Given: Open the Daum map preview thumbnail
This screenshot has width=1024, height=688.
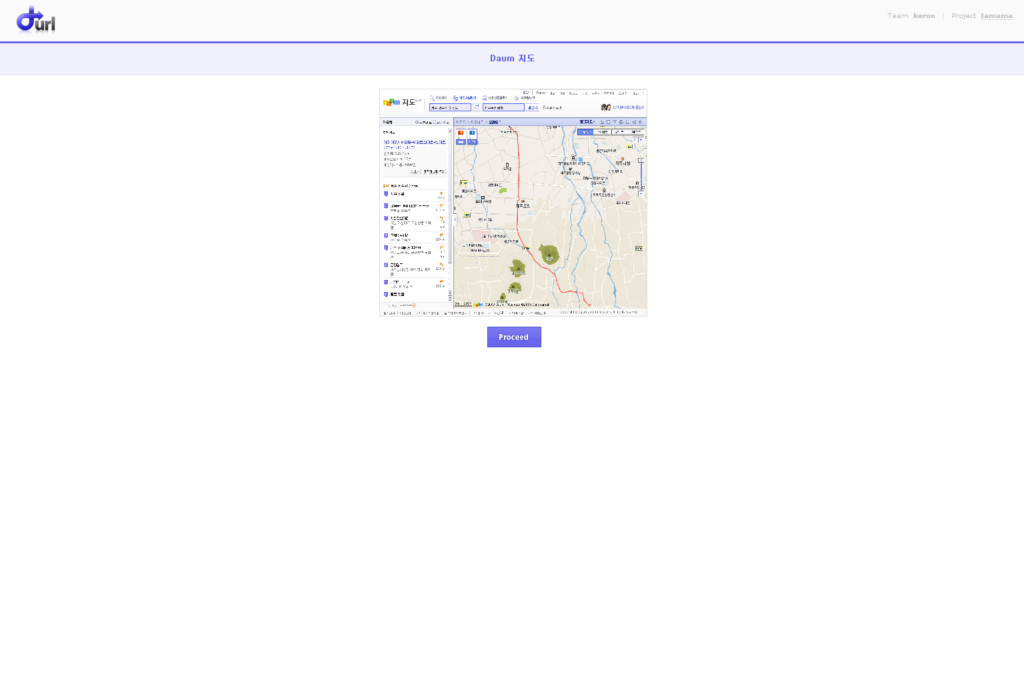Looking at the screenshot, I should (513, 203).
